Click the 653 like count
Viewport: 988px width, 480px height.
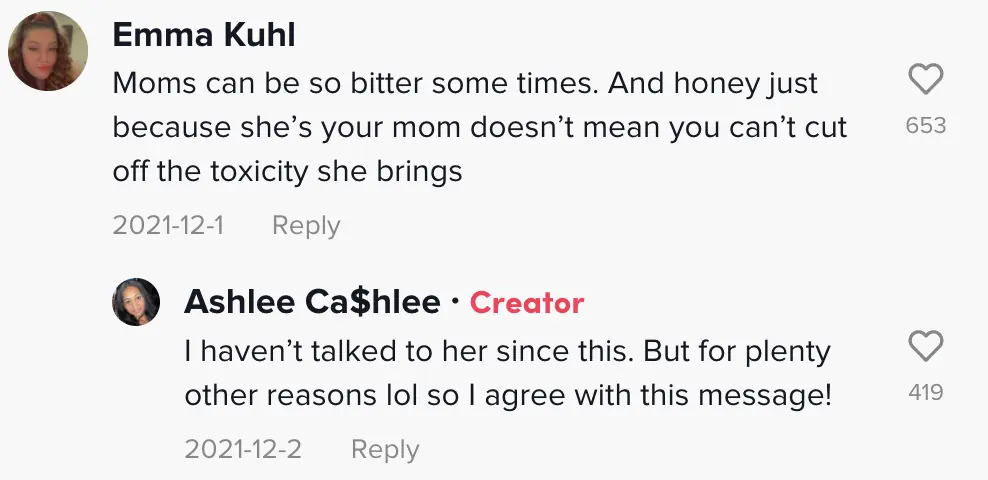(x=925, y=126)
